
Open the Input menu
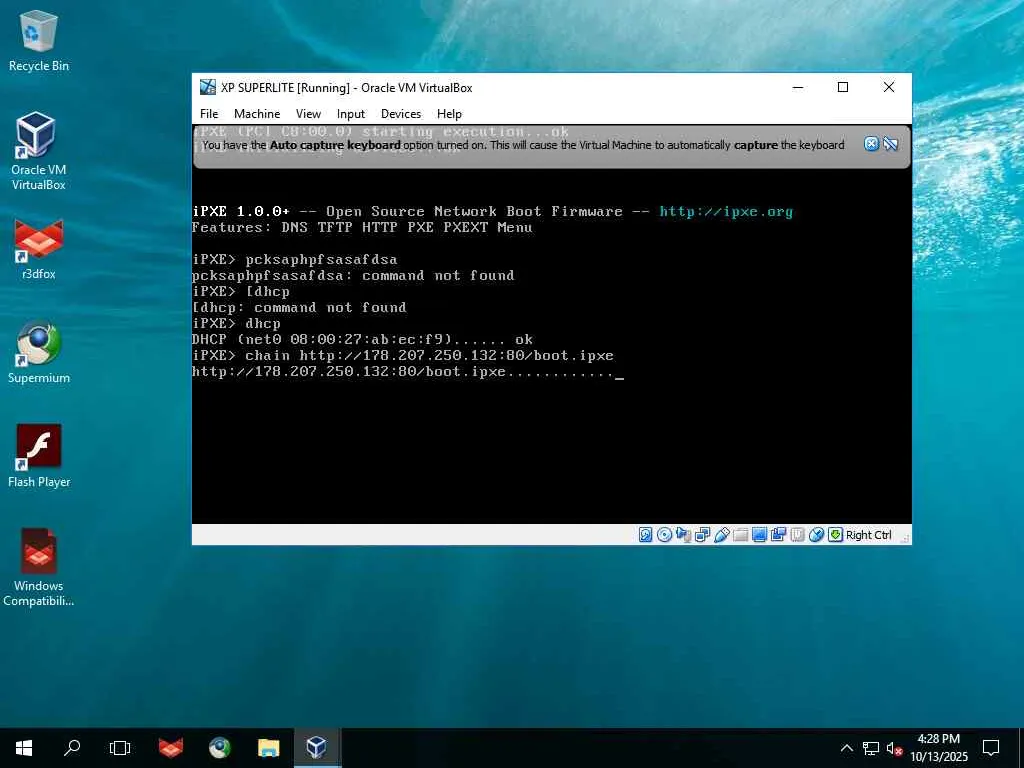tap(351, 114)
